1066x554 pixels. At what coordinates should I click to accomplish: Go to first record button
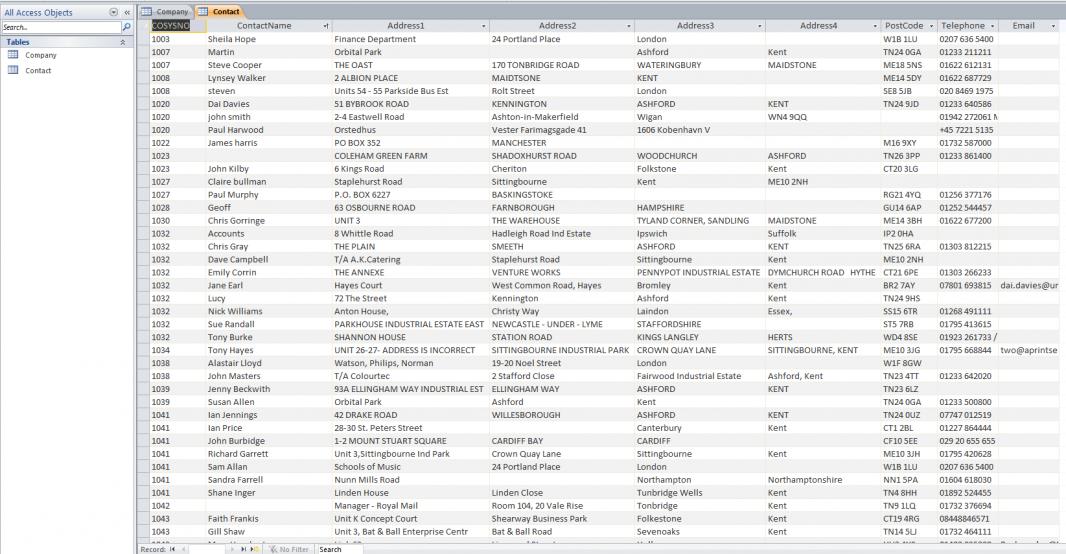173,549
